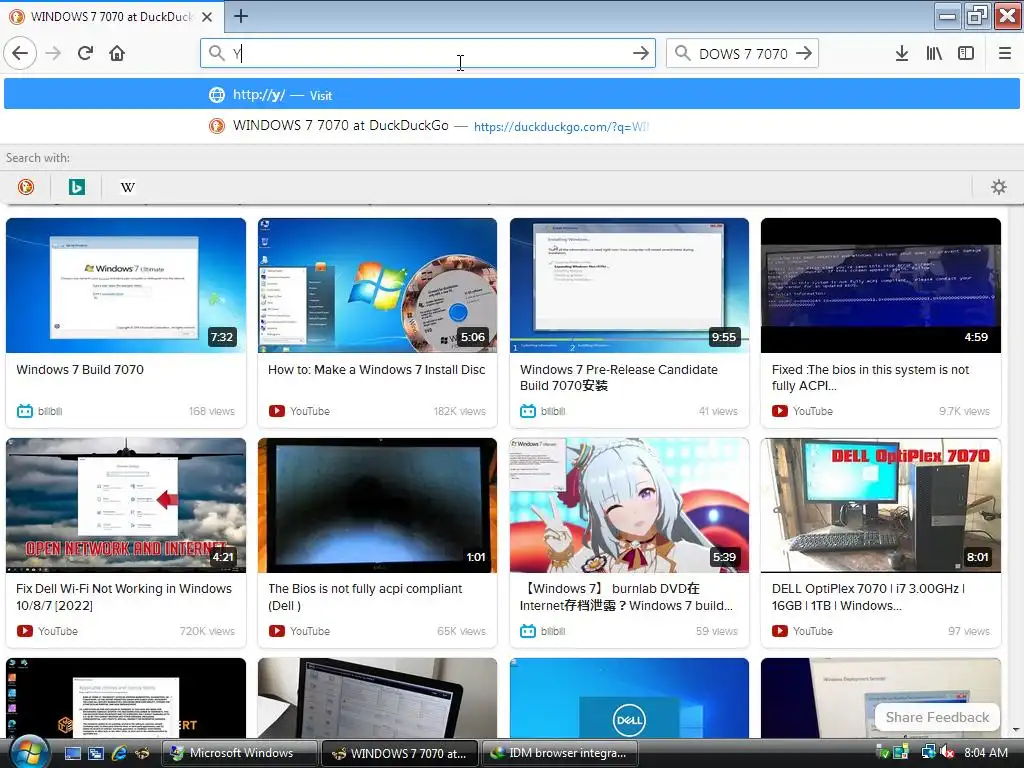Screen dimensions: 1024x768
Task: Open the browser home page
Action: (x=117, y=53)
